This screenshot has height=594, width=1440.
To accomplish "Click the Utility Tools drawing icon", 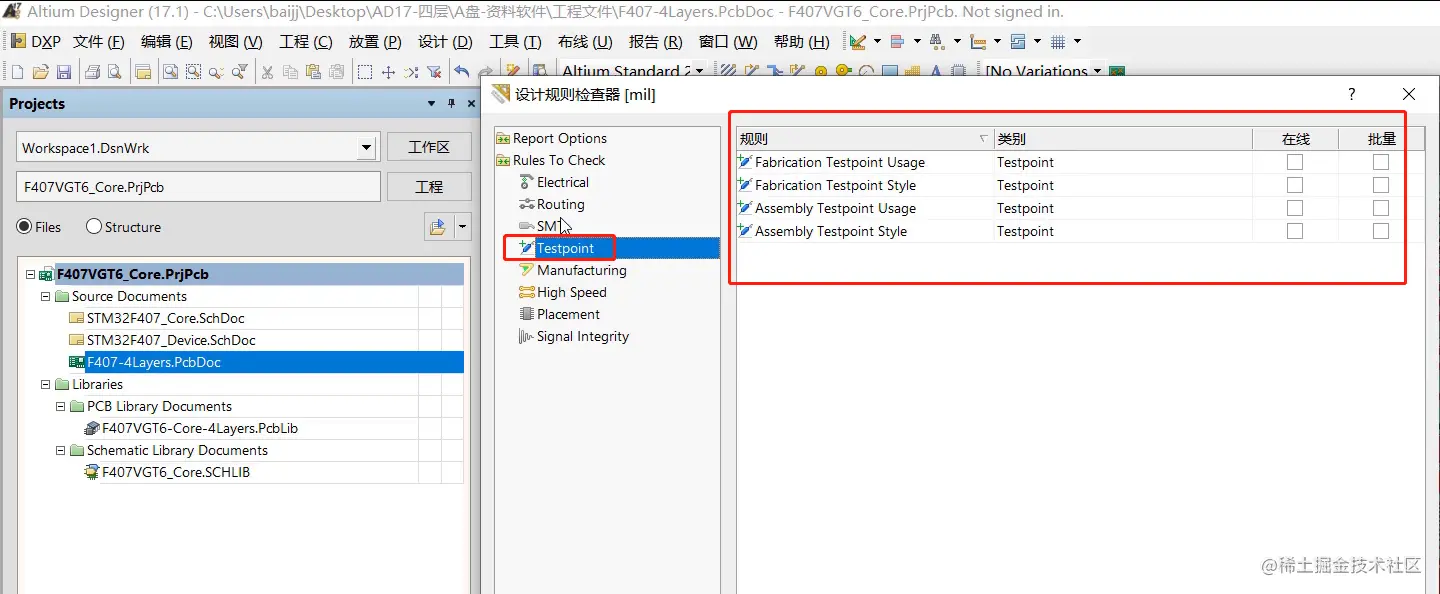I will tap(857, 42).
